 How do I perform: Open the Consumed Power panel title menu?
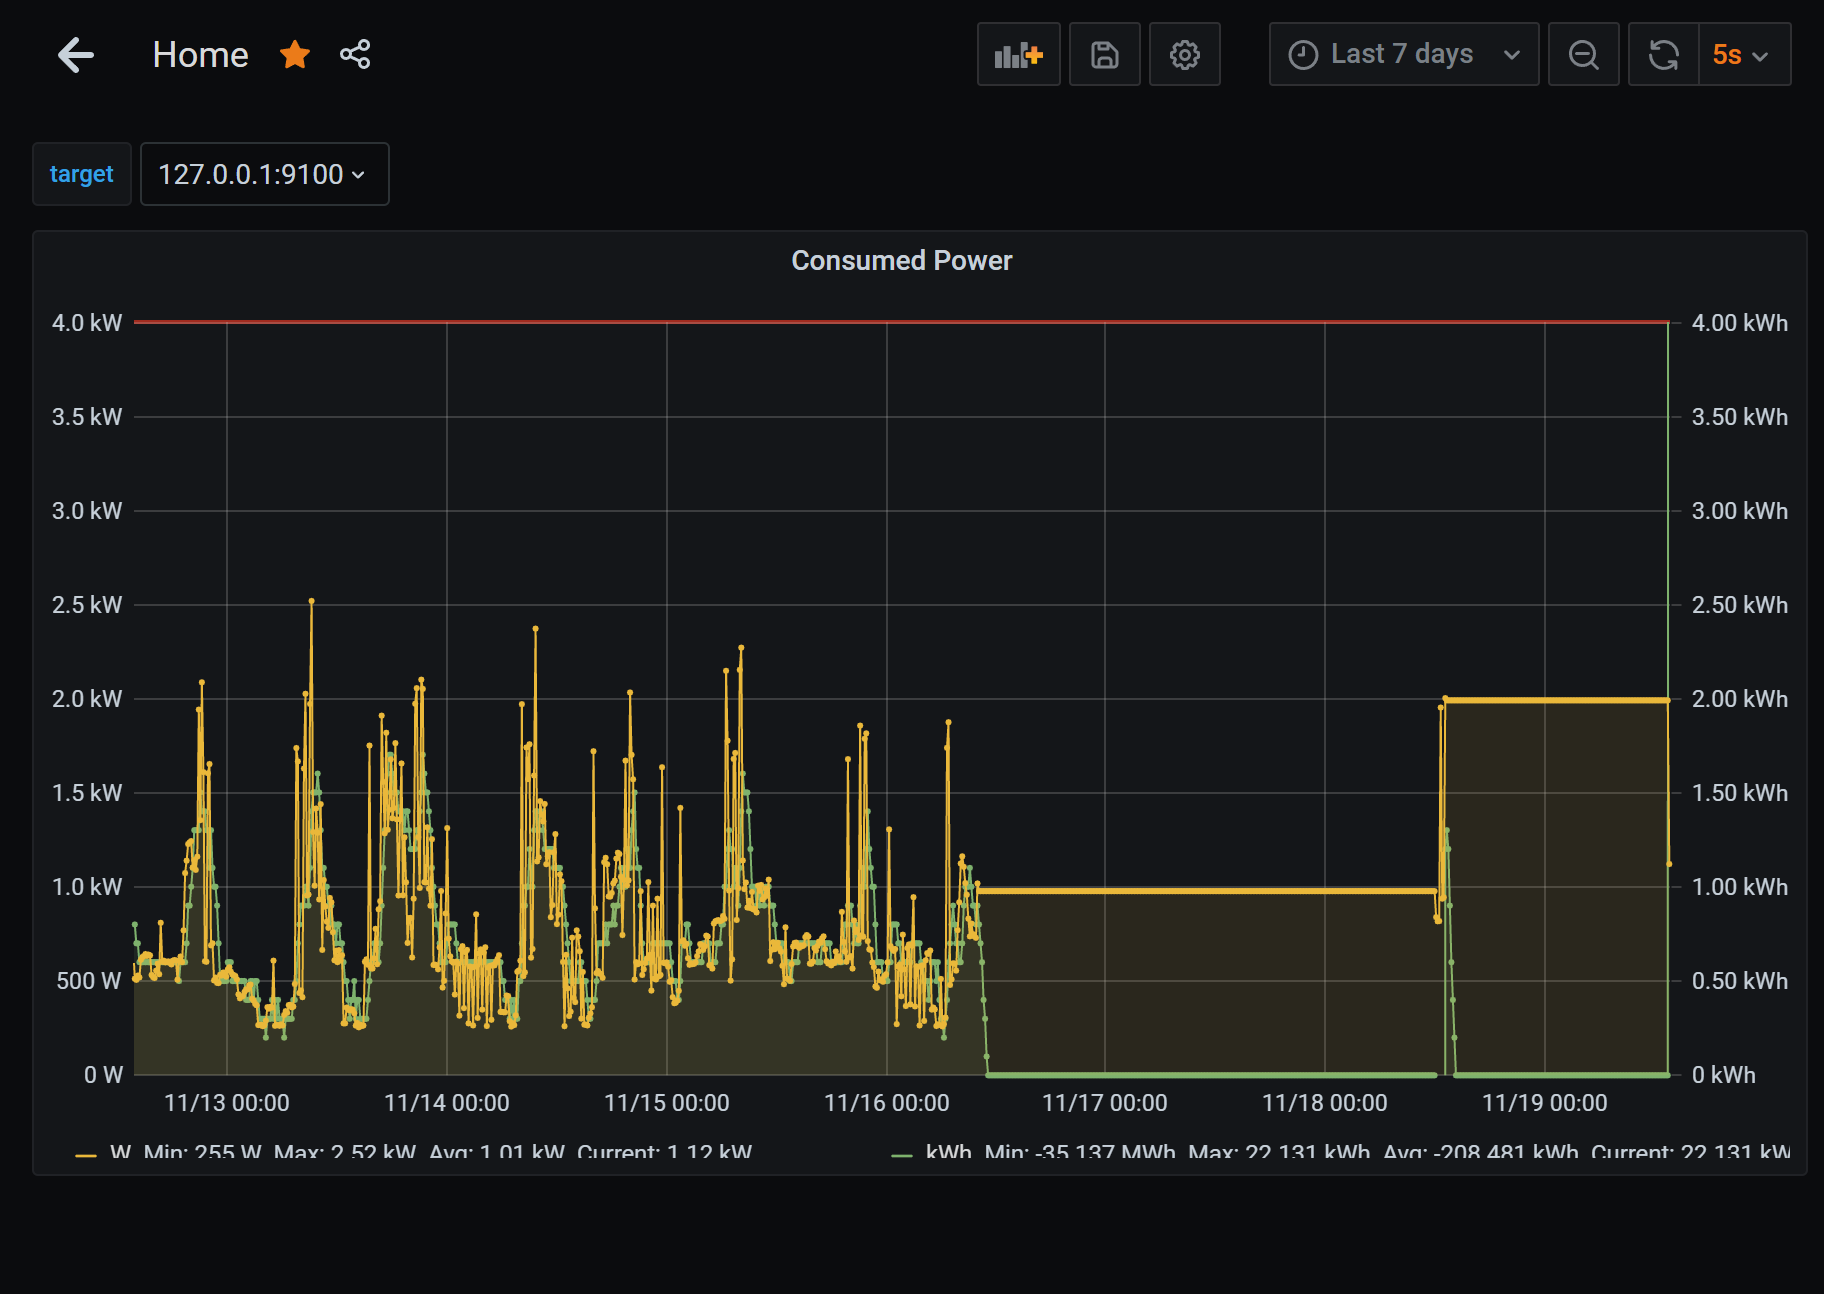point(901,261)
